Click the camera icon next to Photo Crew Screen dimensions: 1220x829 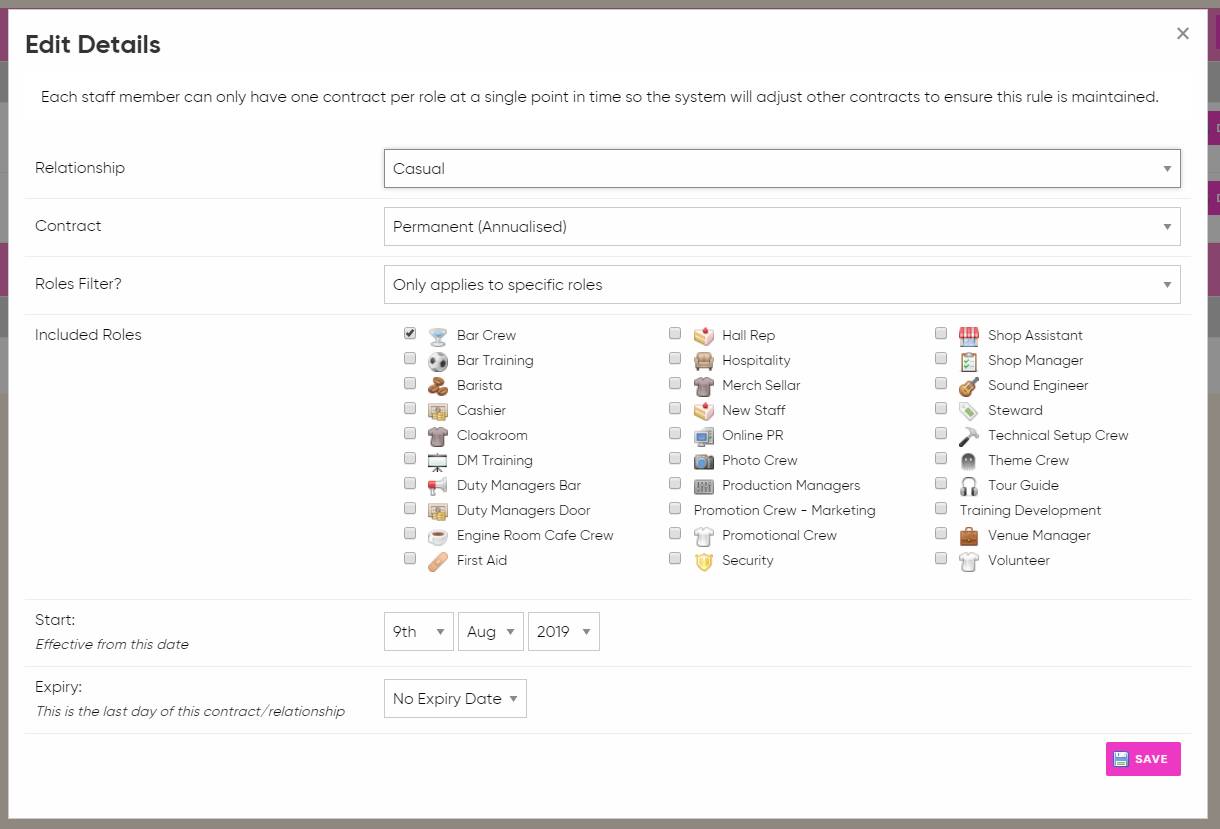coord(704,461)
